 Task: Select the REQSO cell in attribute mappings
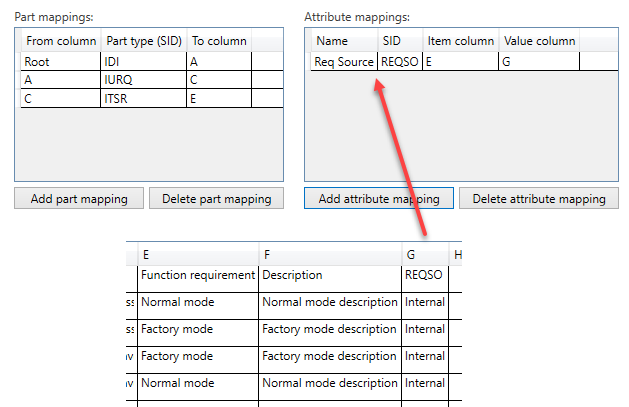pyautogui.click(x=400, y=62)
